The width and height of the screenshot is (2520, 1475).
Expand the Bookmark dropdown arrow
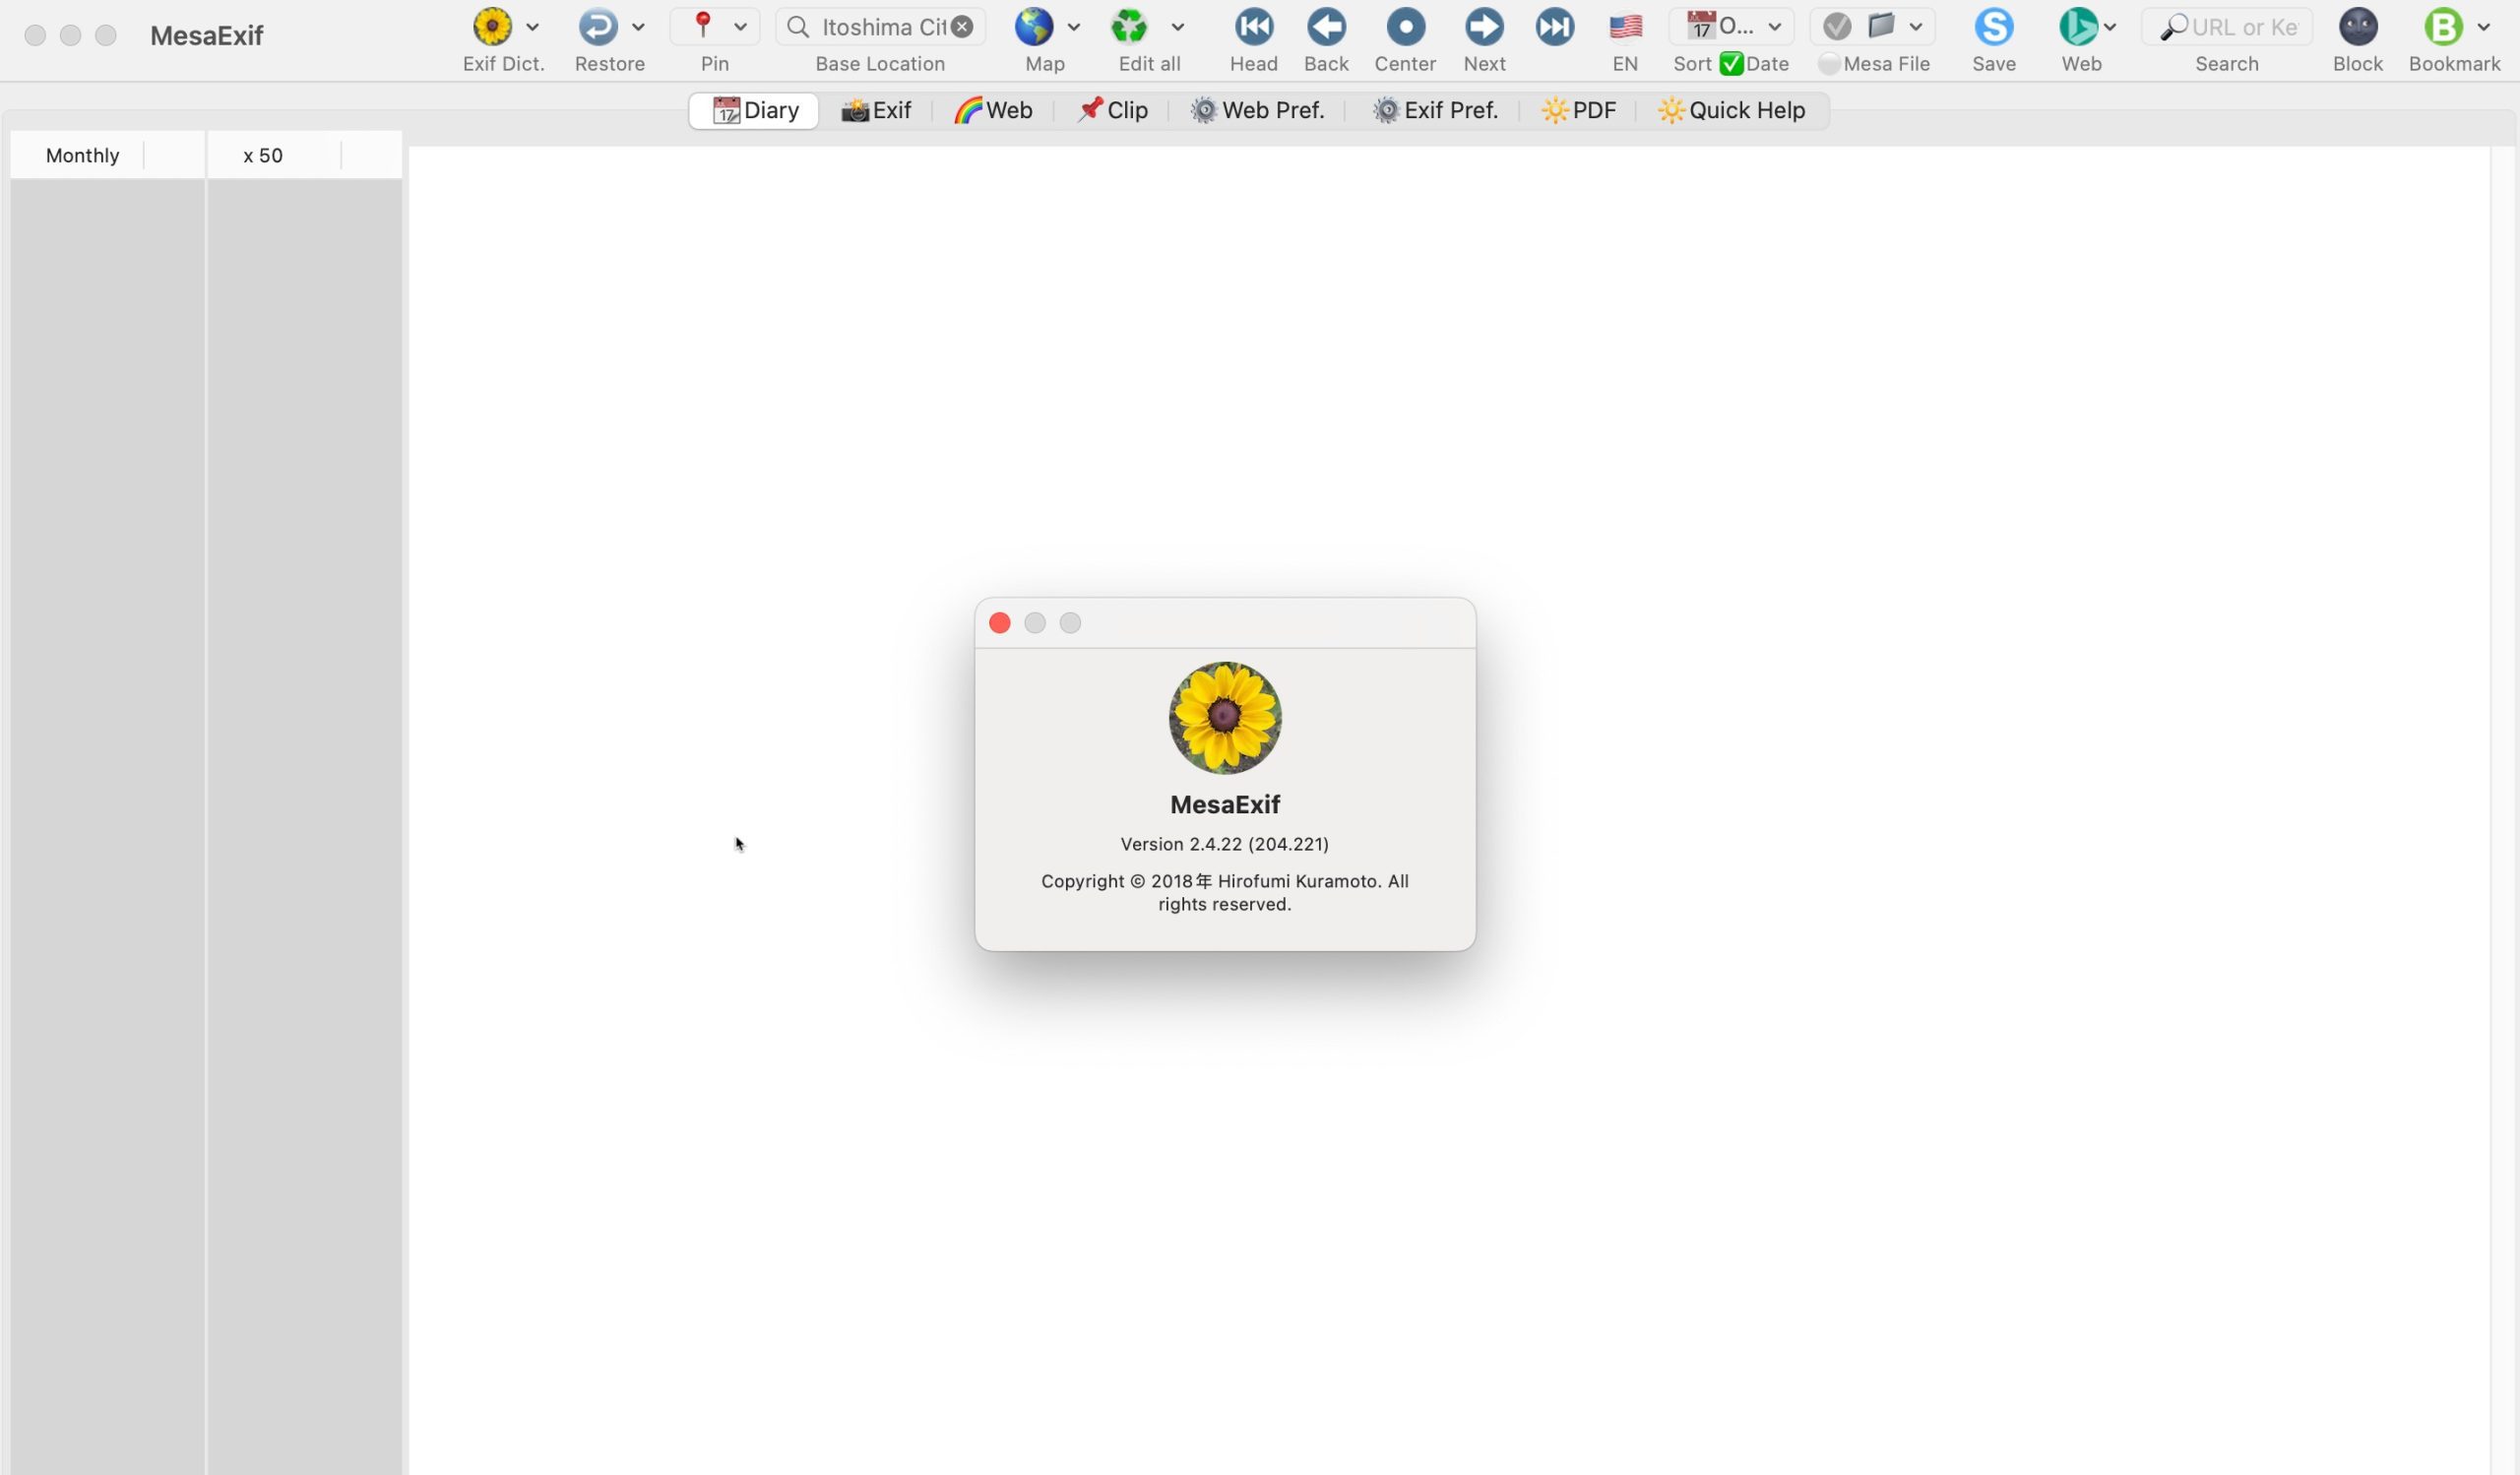coord(2484,27)
